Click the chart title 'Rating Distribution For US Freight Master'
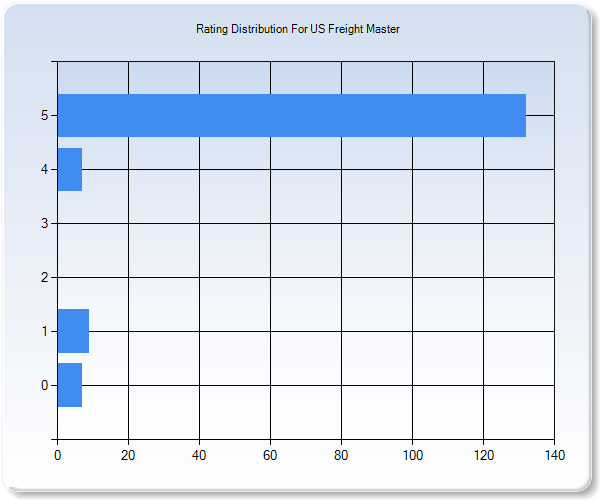The image size is (600, 500). 298,29
